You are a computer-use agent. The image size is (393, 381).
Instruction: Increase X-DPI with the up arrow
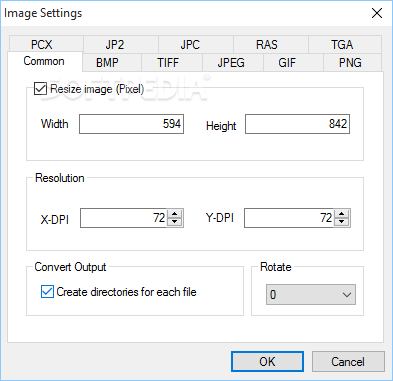point(175,213)
